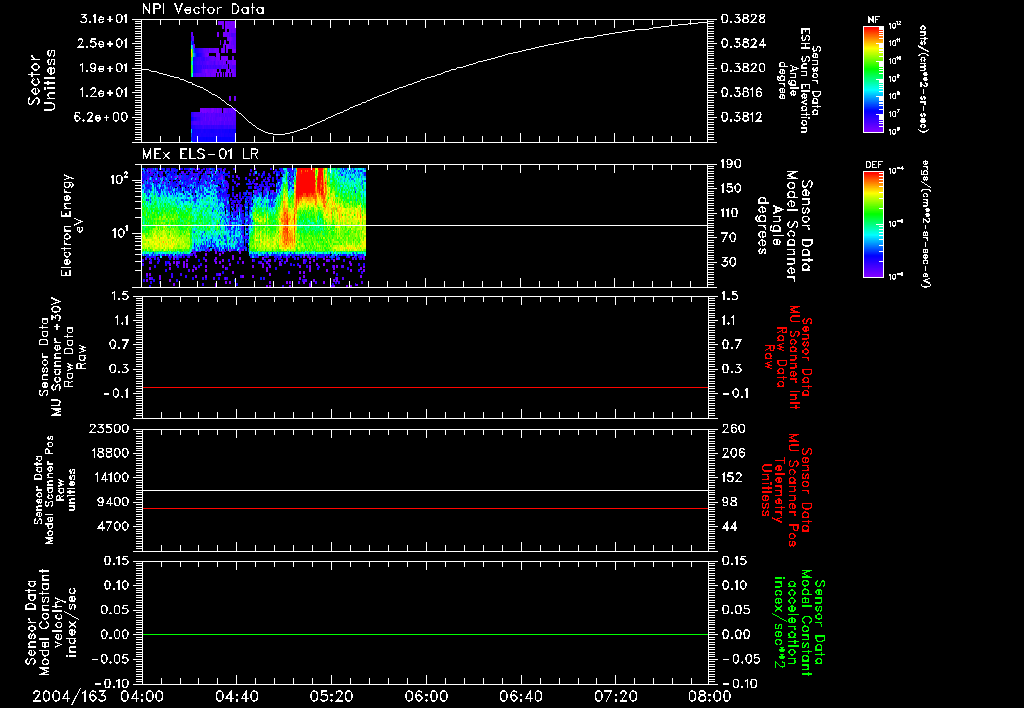The width and height of the screenshot is (1024, 708).
Task: Click the 'ESH Sun Elevation Angle' axis title
Action: click(x=797, y=80)
